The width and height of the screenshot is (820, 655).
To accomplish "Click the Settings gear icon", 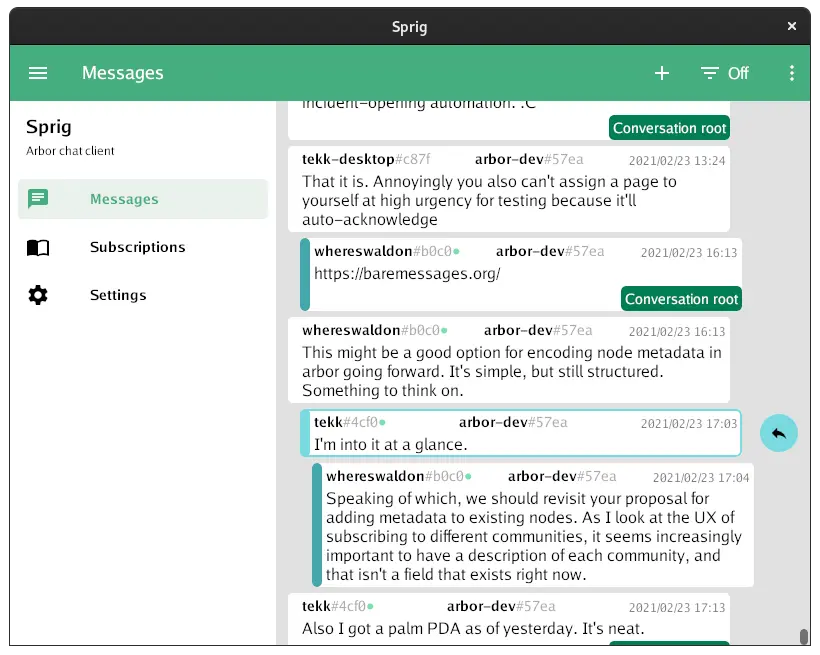I will coord(38,295).
